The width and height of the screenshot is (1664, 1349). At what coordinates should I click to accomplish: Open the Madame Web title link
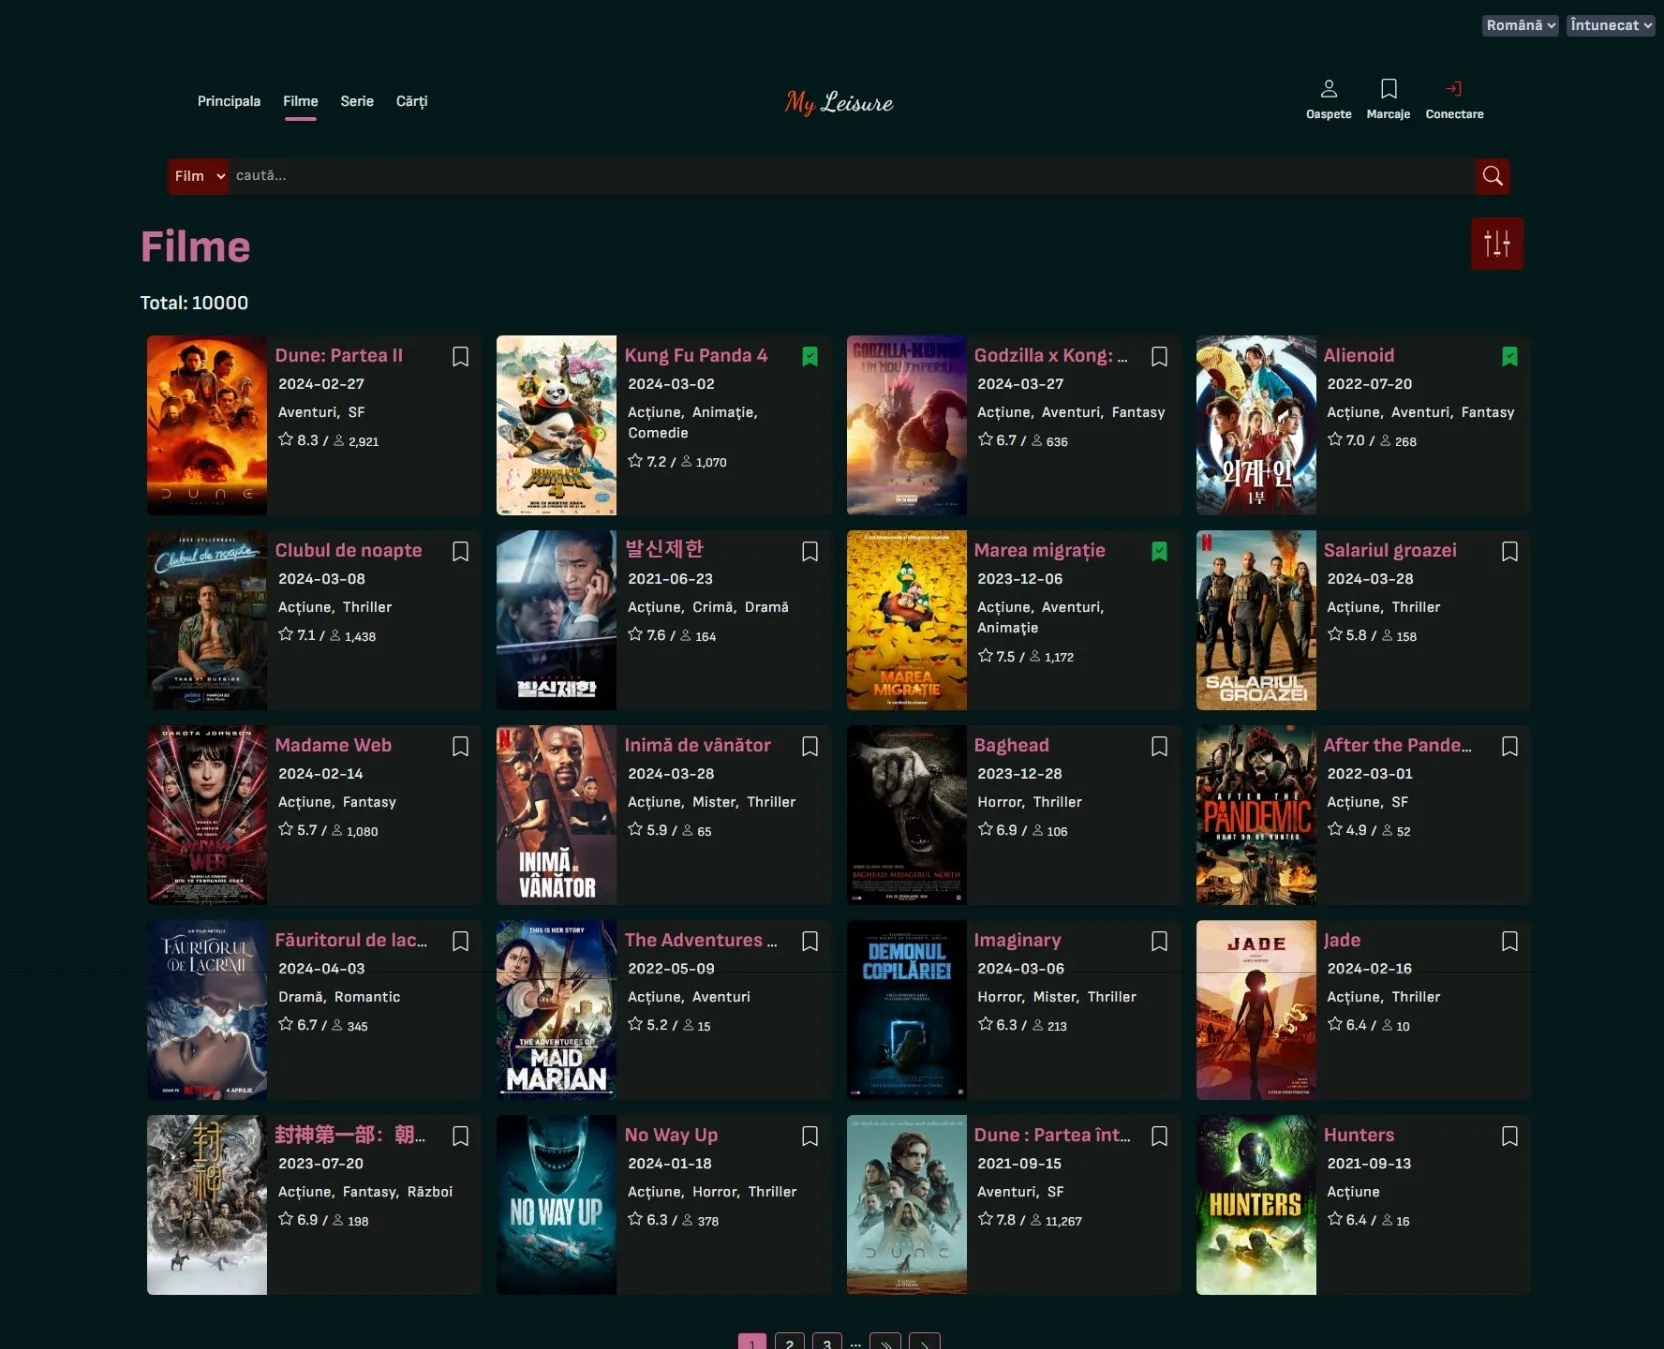tap(333, 745)
